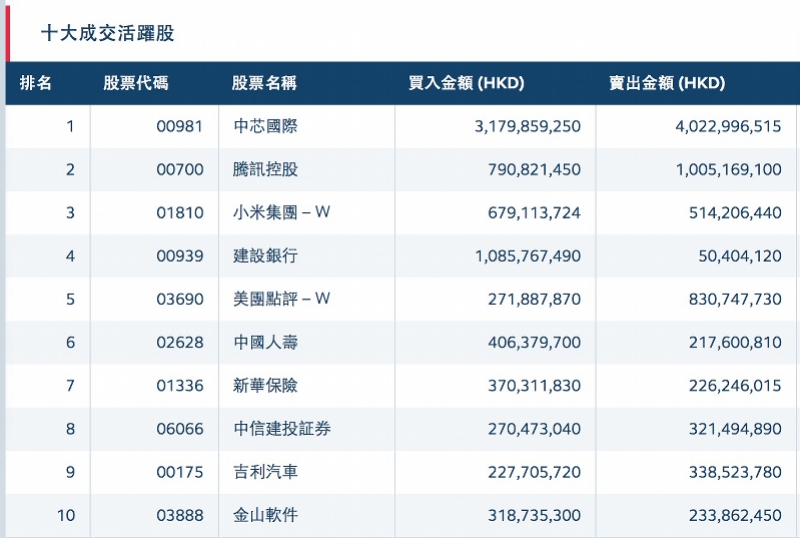Select stock name 金山軟件
The height and width of the screenshot is (538, 800).
click(265, 516)
